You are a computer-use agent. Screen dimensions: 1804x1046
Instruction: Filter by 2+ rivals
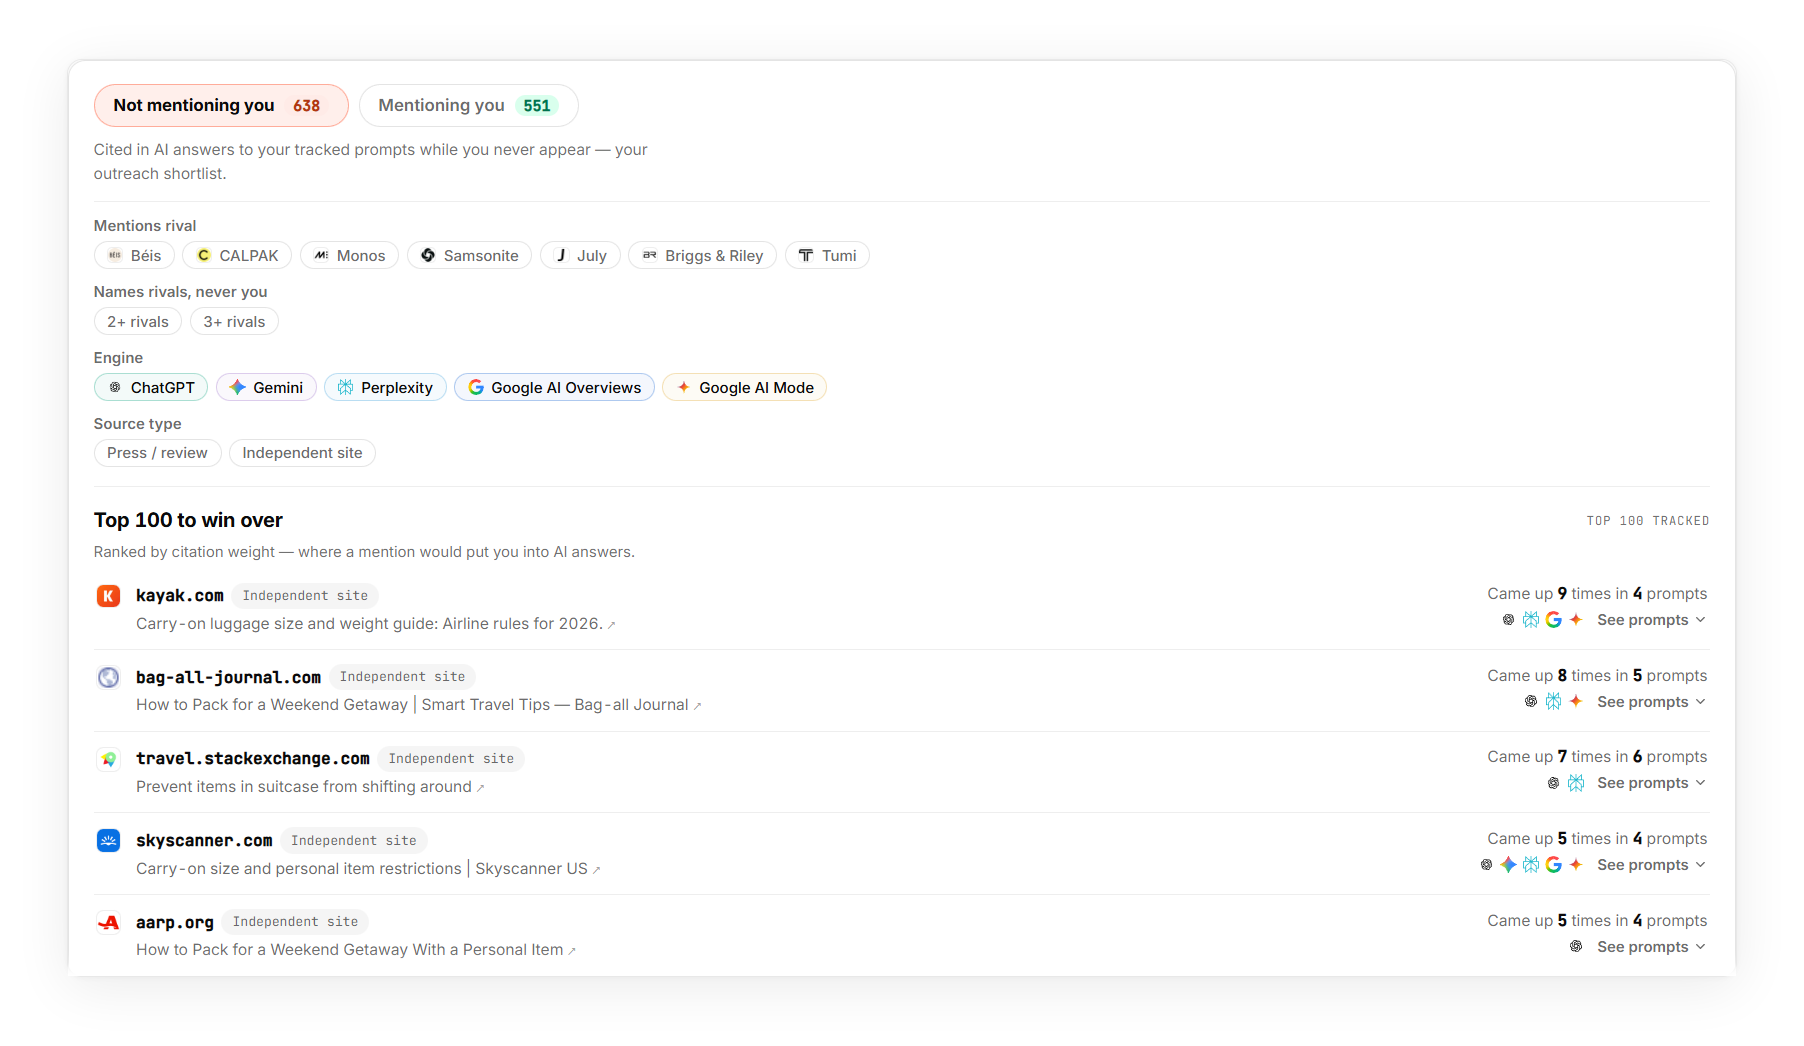pos(138,321)
